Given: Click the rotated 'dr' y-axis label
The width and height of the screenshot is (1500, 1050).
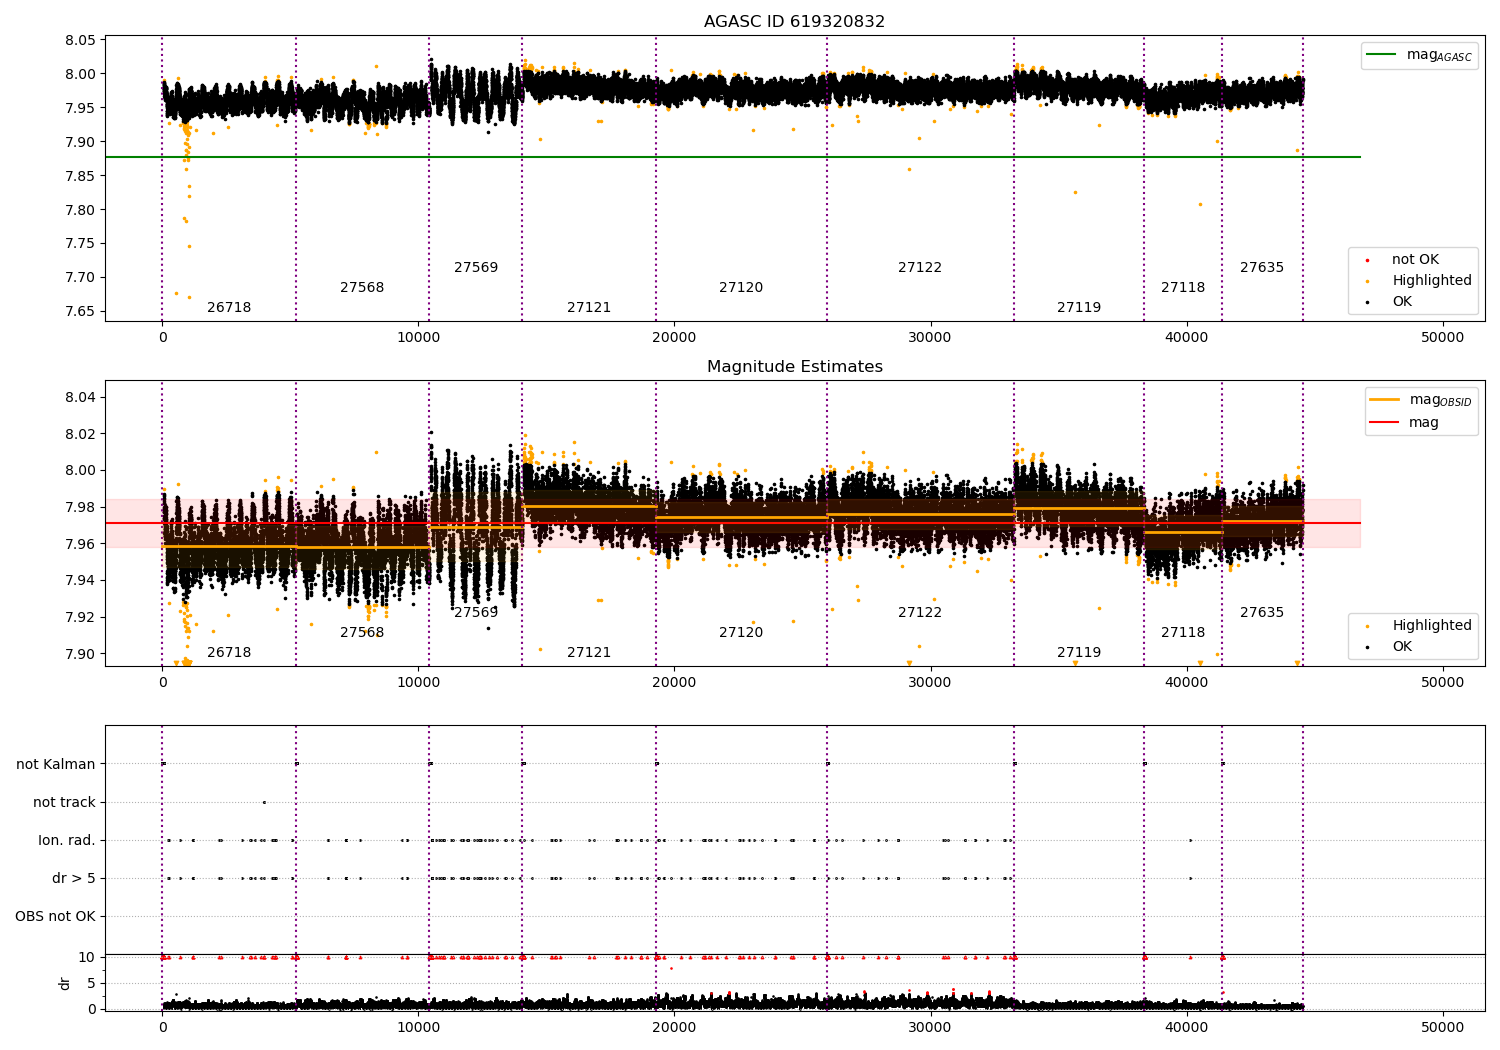Looking at the screenshot, I should (65, 983).
